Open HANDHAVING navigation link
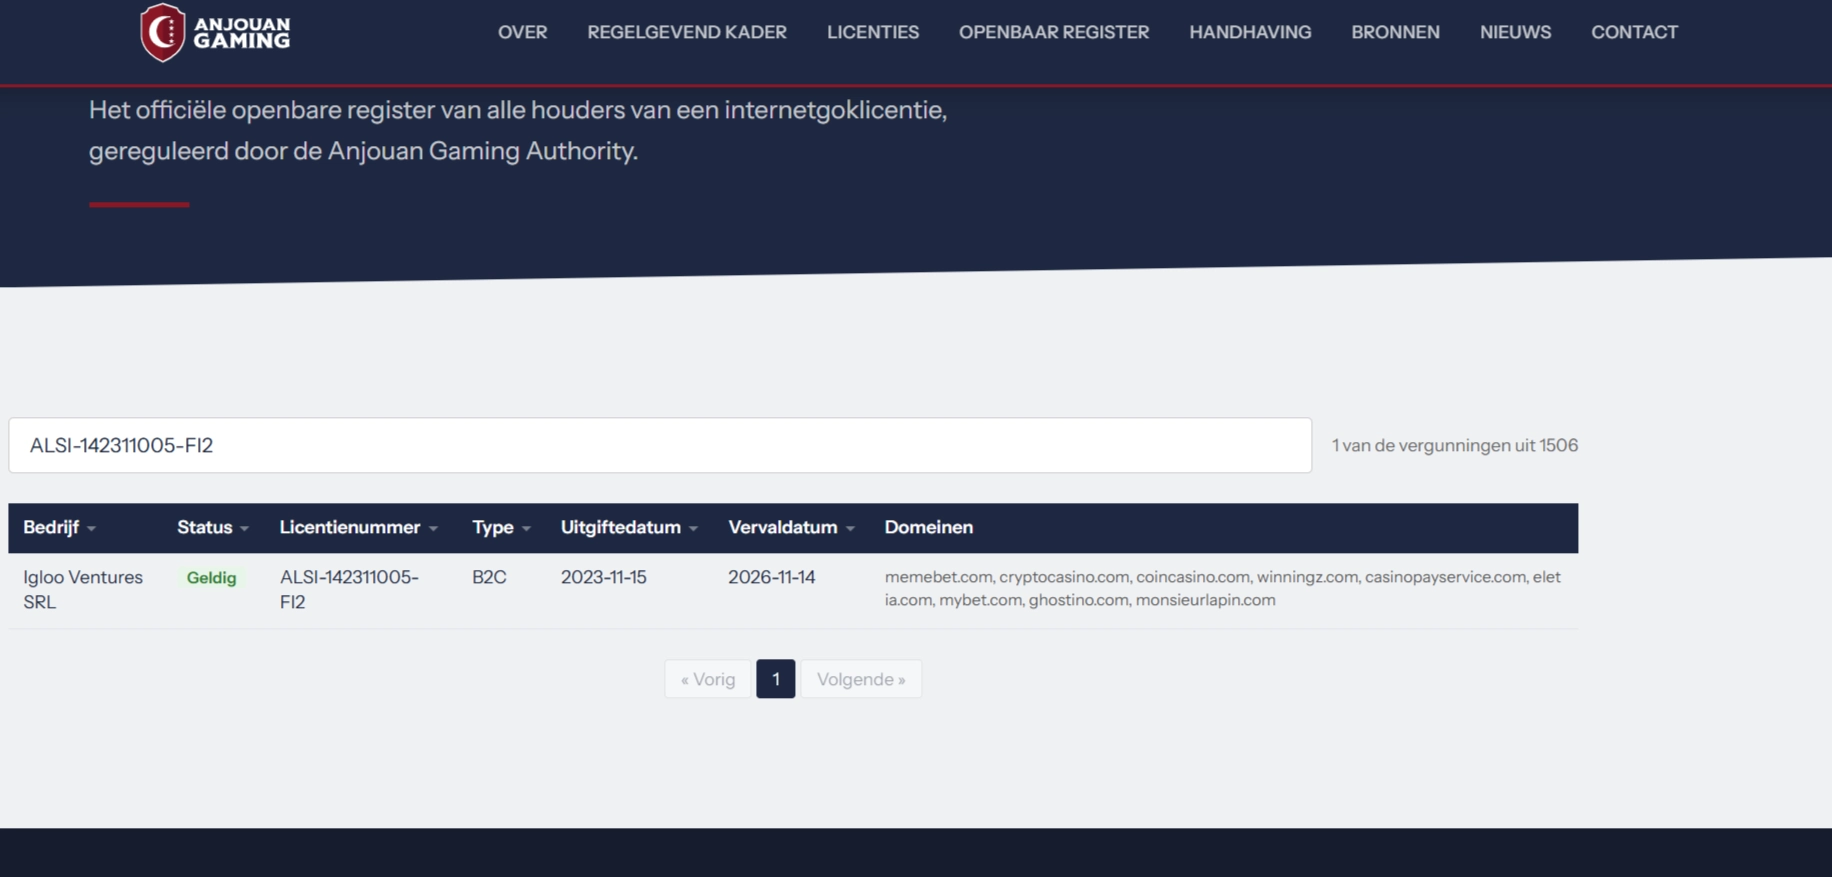This screenshot has height=877, width=1832. pos(1250,32)
